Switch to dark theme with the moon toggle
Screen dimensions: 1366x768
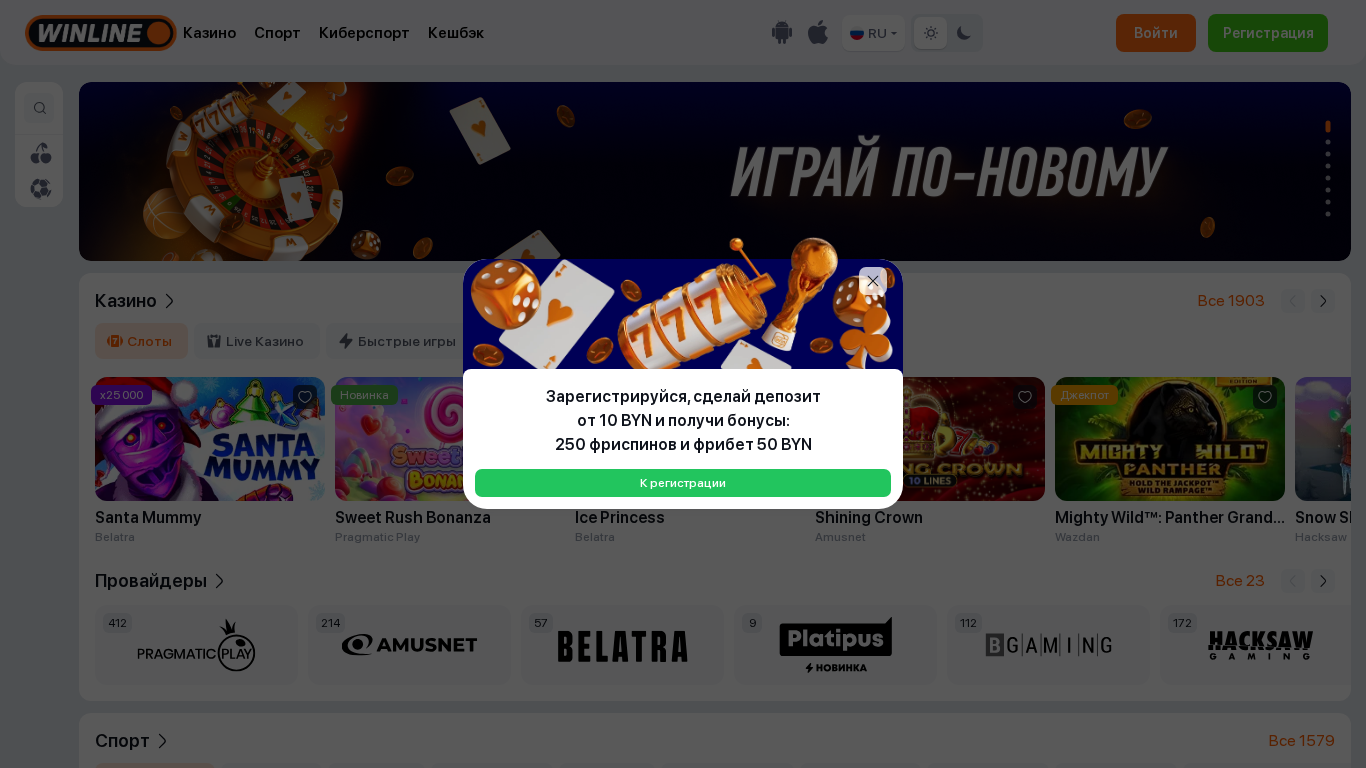[x=964, y=33]
